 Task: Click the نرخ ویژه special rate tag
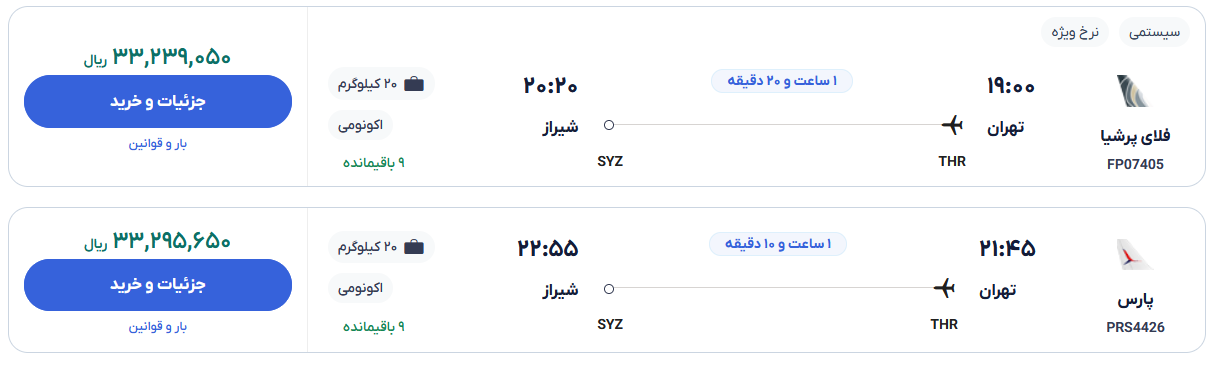(1075, 32)
